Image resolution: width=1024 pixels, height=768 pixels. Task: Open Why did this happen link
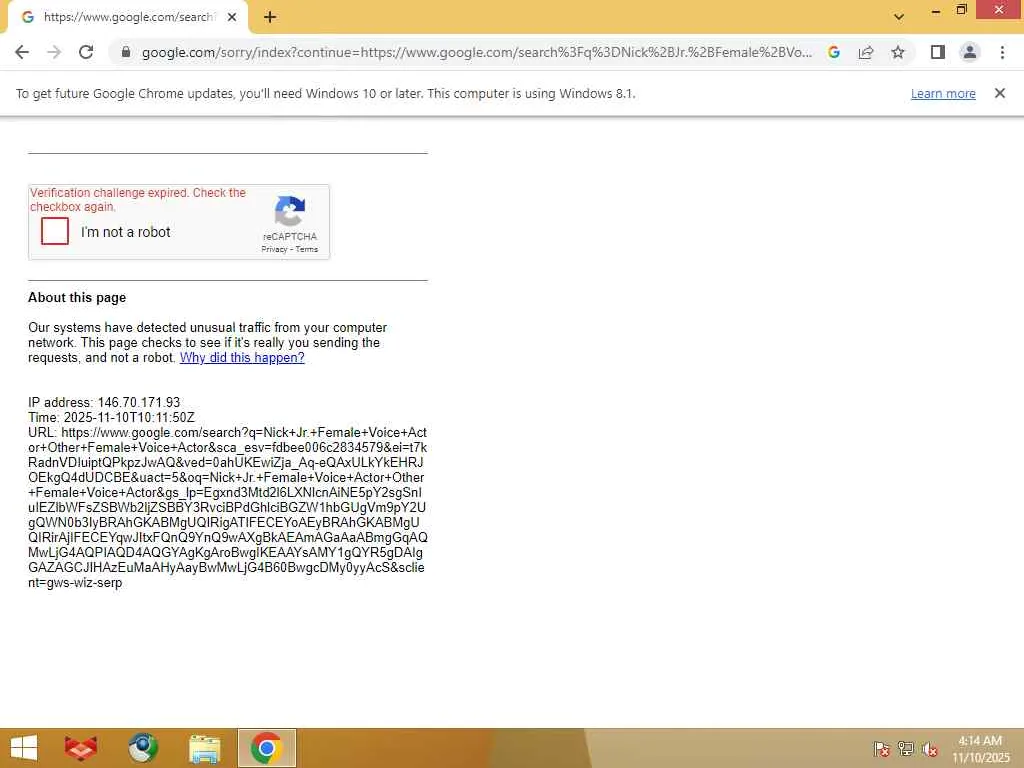click(x=242, y=358)
